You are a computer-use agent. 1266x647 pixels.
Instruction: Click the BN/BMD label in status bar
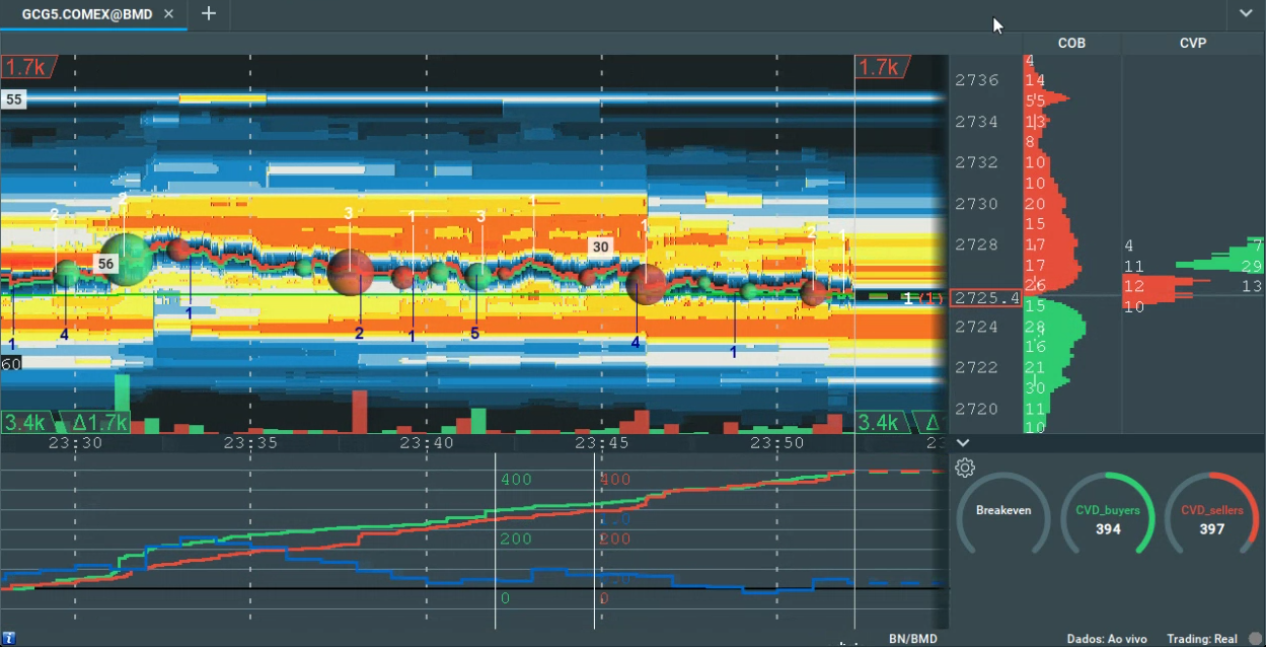tap(913, 638)
